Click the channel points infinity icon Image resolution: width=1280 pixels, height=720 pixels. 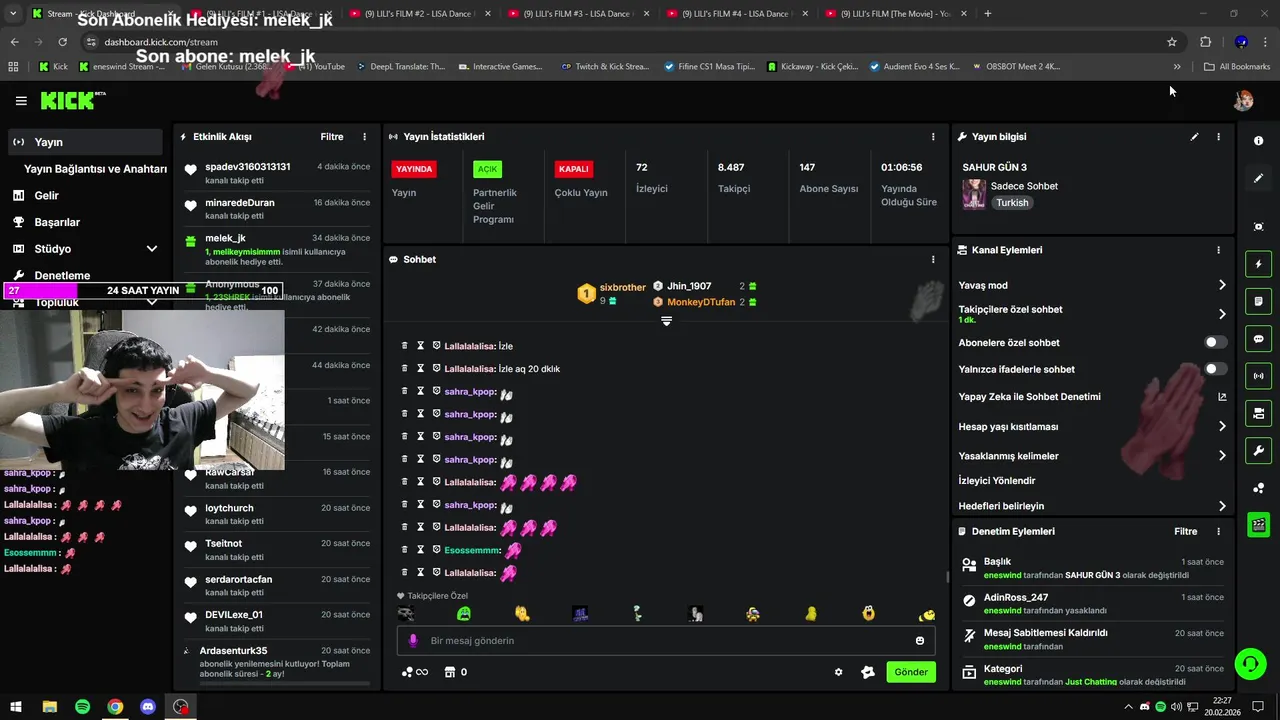tap(415, 672)
